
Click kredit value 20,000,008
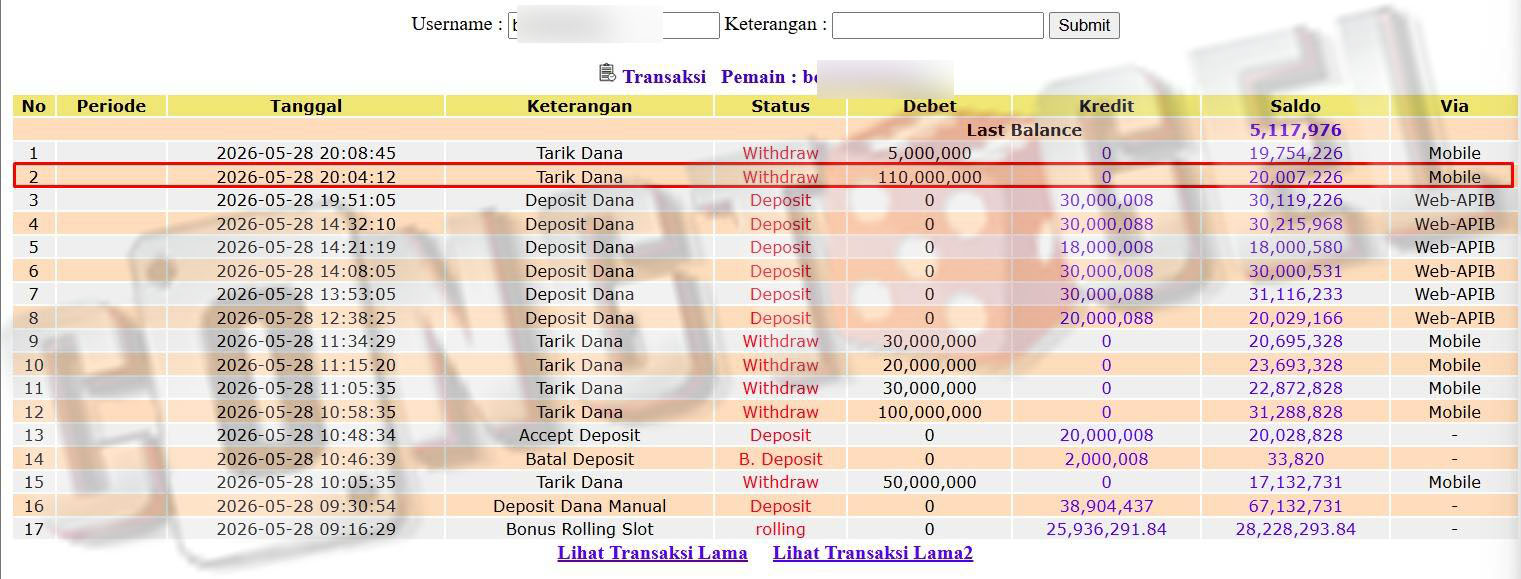click(1106, 435)
